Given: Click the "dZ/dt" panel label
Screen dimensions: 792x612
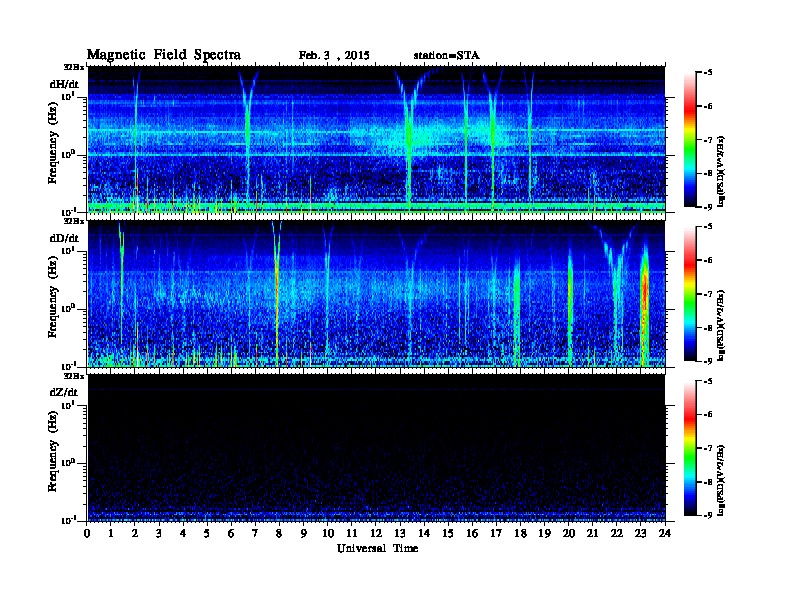Looking at the screenshot, I should pyautogui.click(x=64, y=392).
